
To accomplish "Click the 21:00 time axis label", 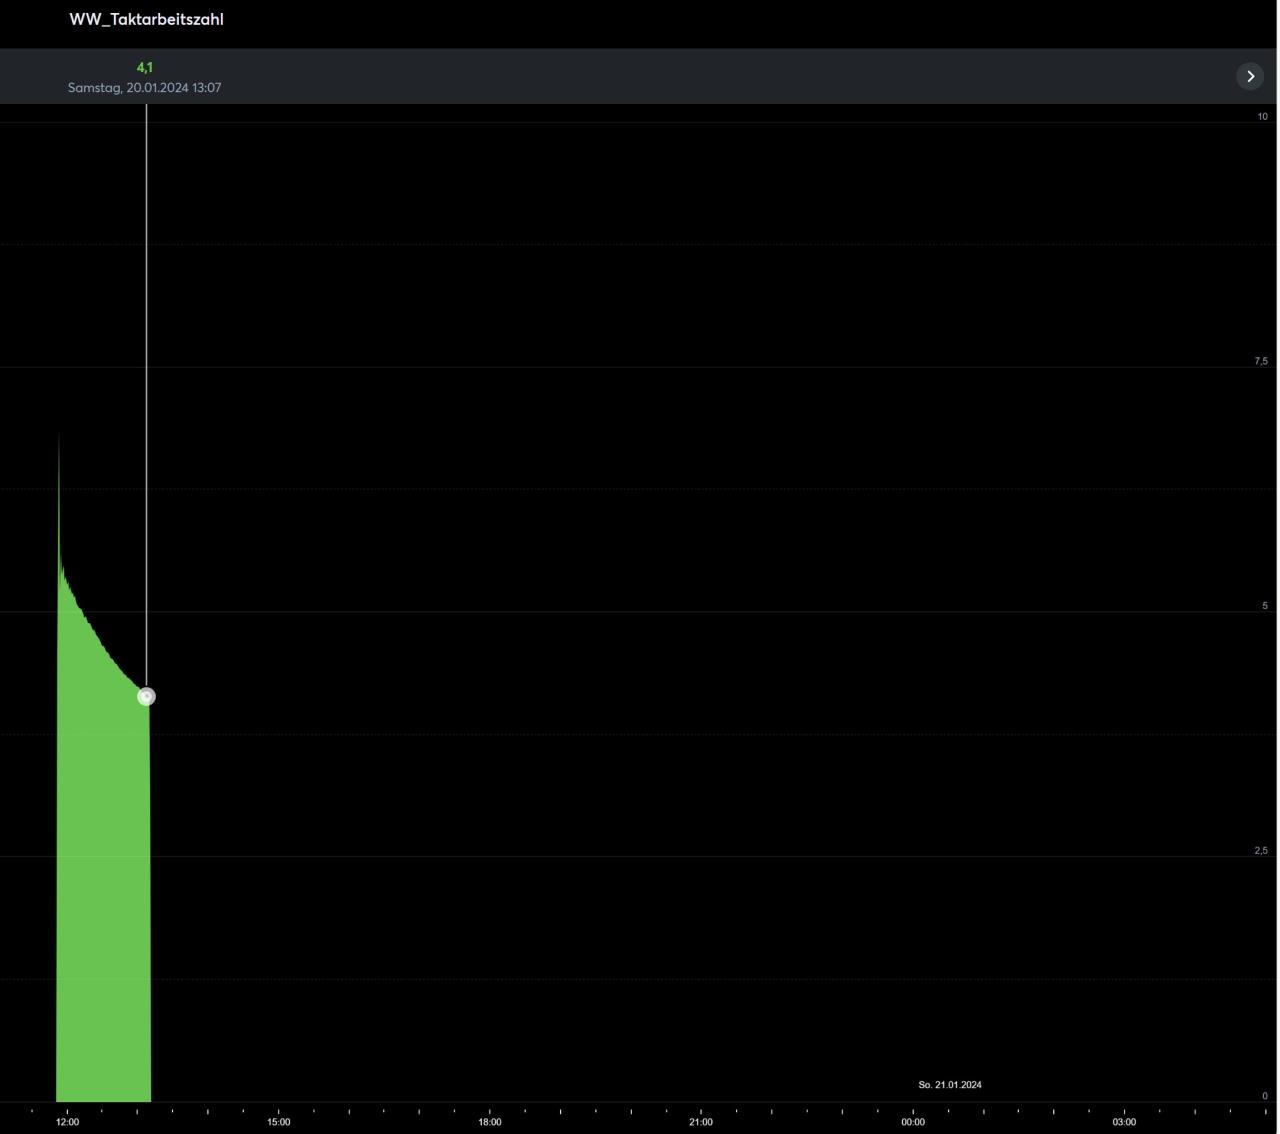I will 701,1122.
